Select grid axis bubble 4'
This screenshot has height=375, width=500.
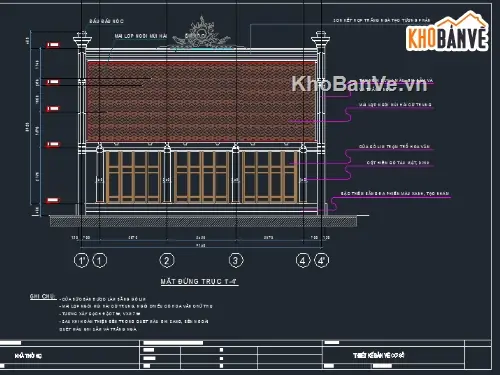tap(322, 260)
